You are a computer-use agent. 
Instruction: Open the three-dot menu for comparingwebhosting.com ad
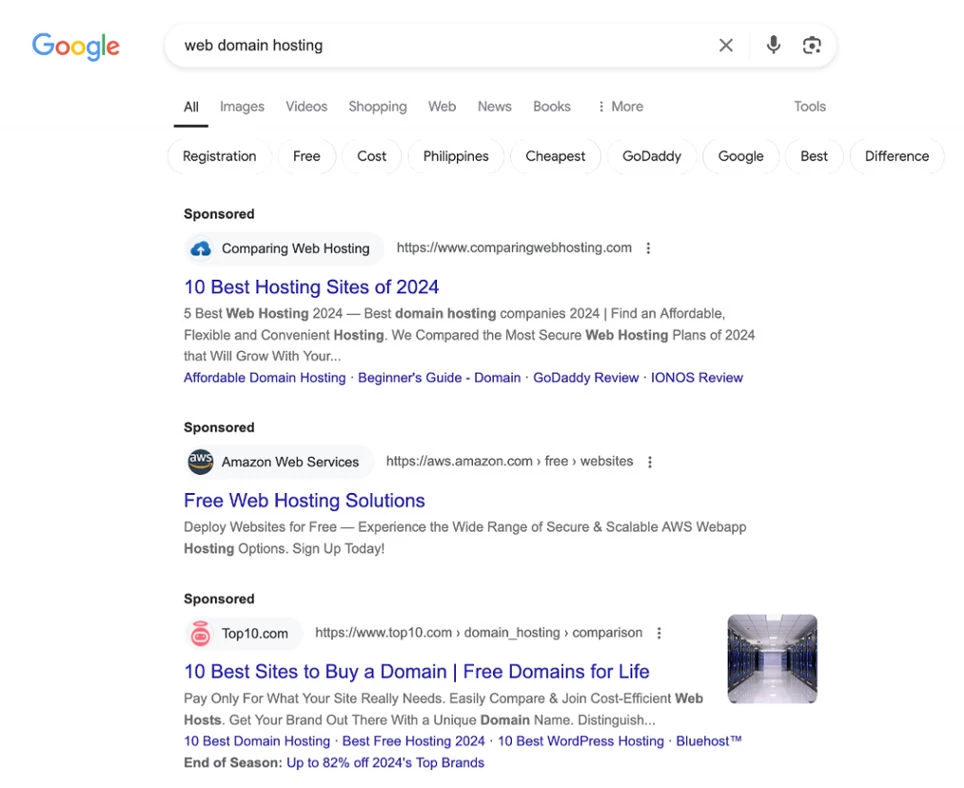coord(648,248)
